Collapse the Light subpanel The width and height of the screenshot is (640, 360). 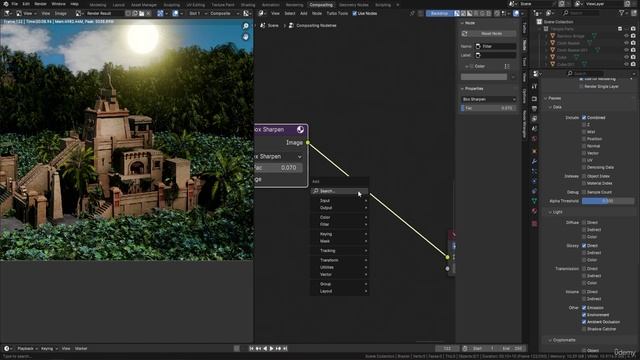coord(555,212)
